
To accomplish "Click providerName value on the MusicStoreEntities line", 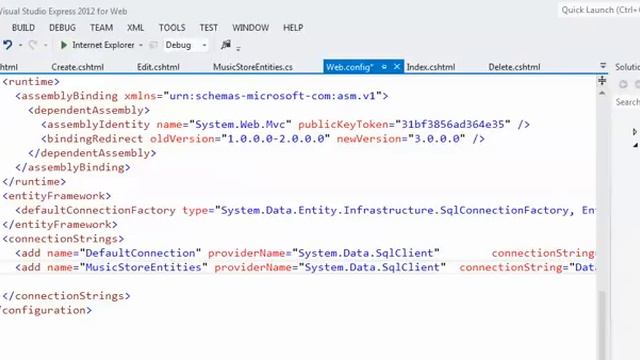I will pyautogui.click(x=372, y=267).
